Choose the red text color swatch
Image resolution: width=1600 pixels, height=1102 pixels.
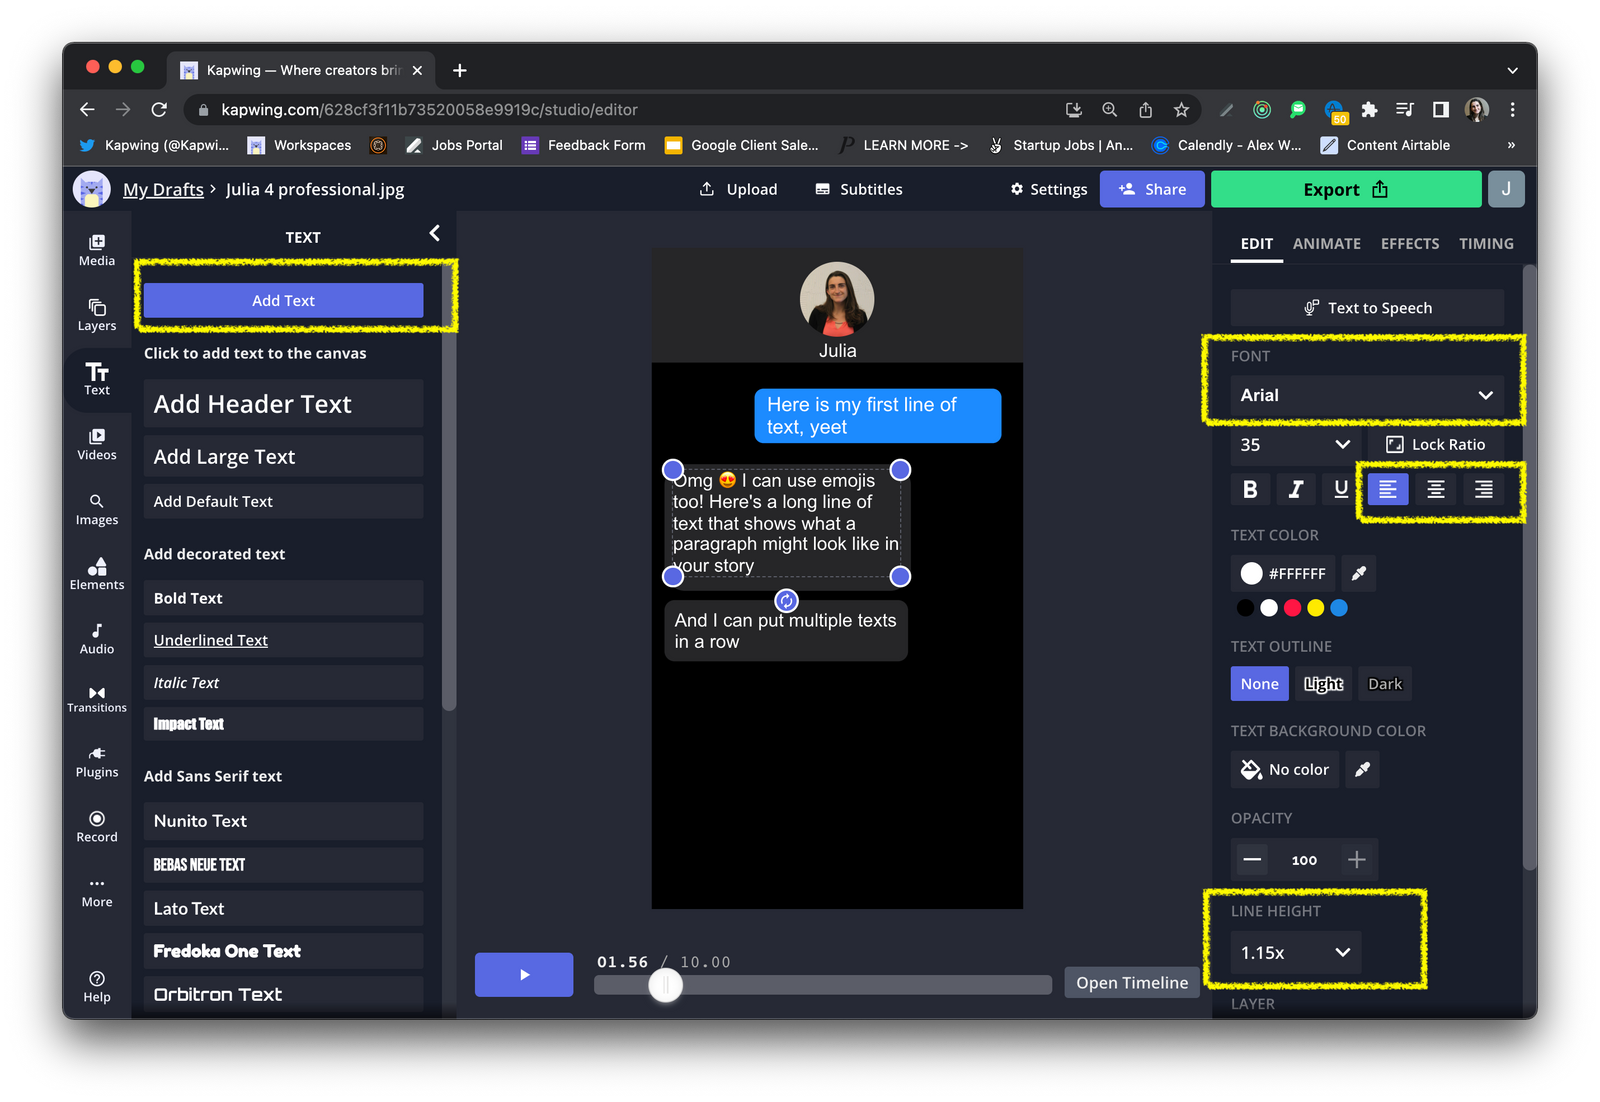tap(1292, 608)
